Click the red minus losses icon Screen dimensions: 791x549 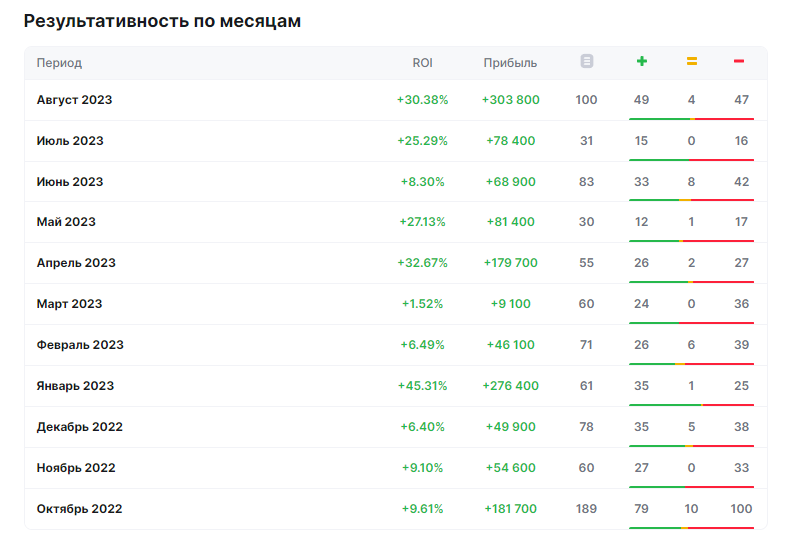[739, 61]
